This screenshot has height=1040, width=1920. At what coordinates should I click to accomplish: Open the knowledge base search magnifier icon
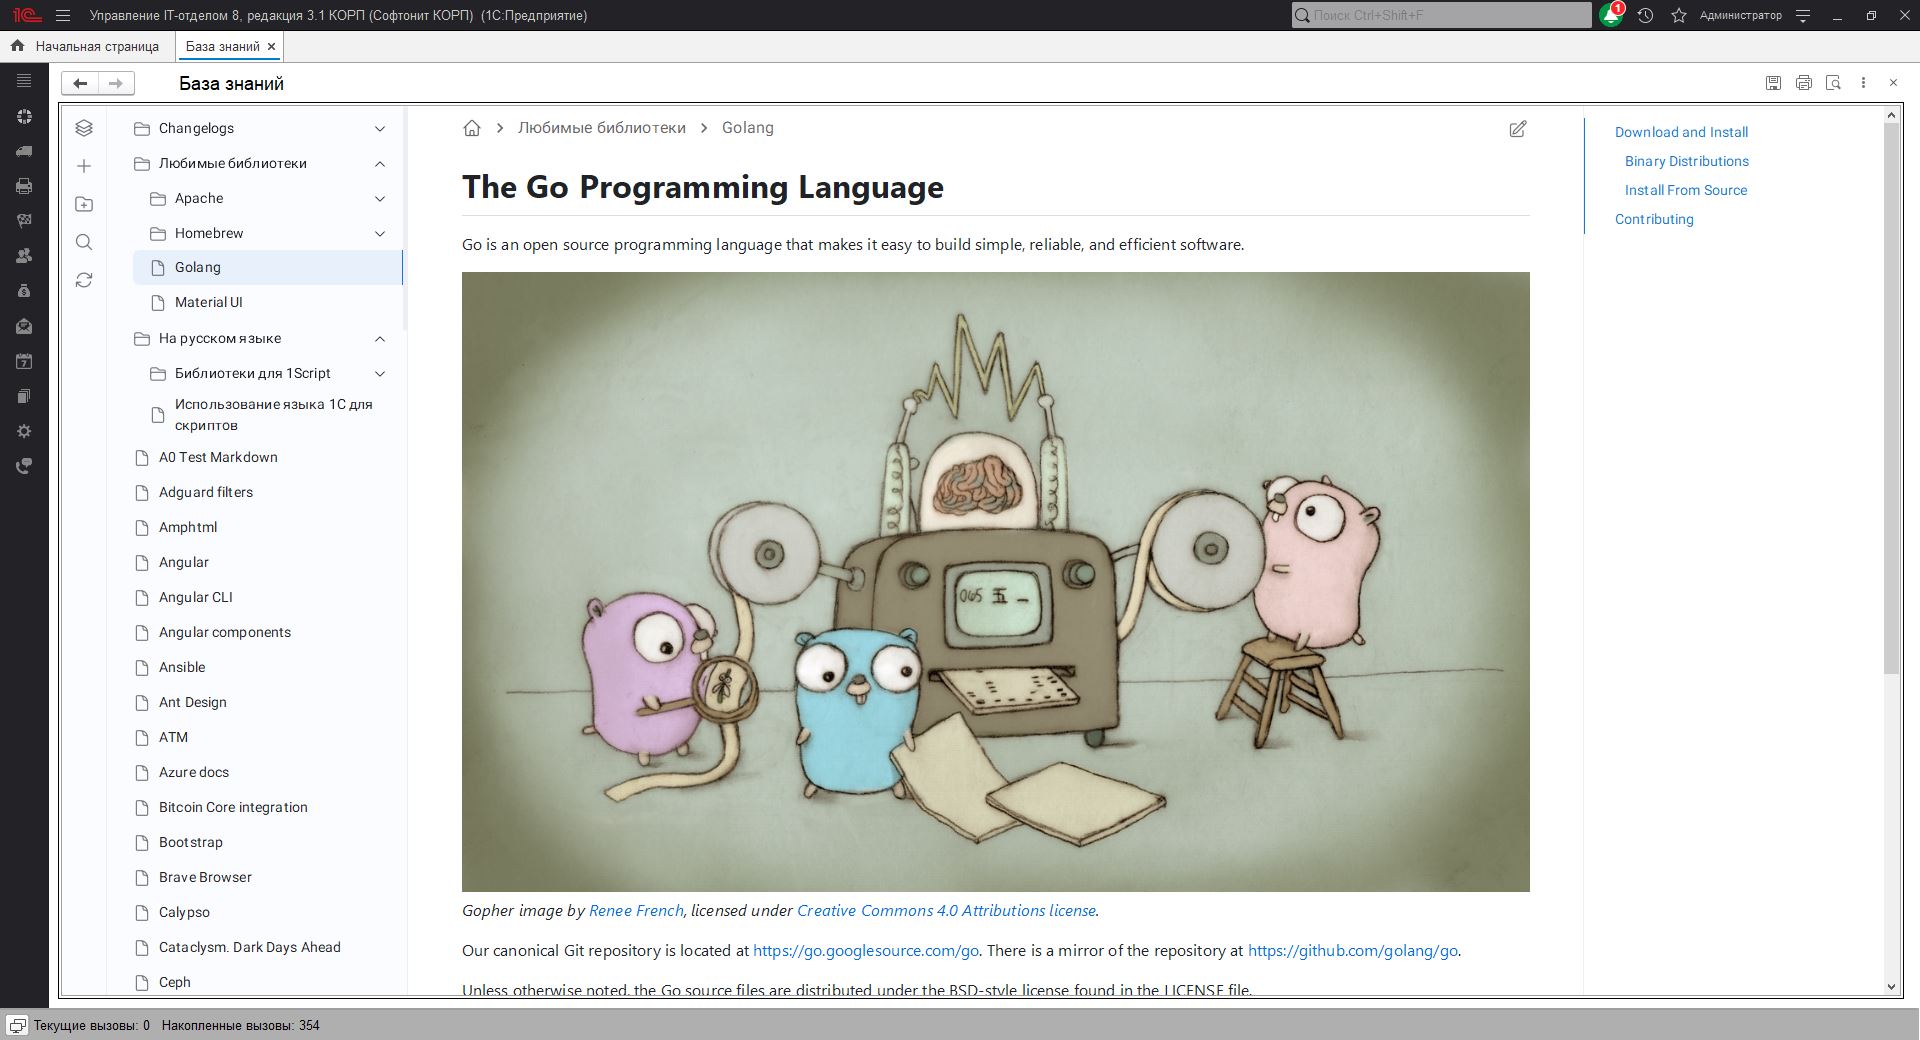coord(84,242)
